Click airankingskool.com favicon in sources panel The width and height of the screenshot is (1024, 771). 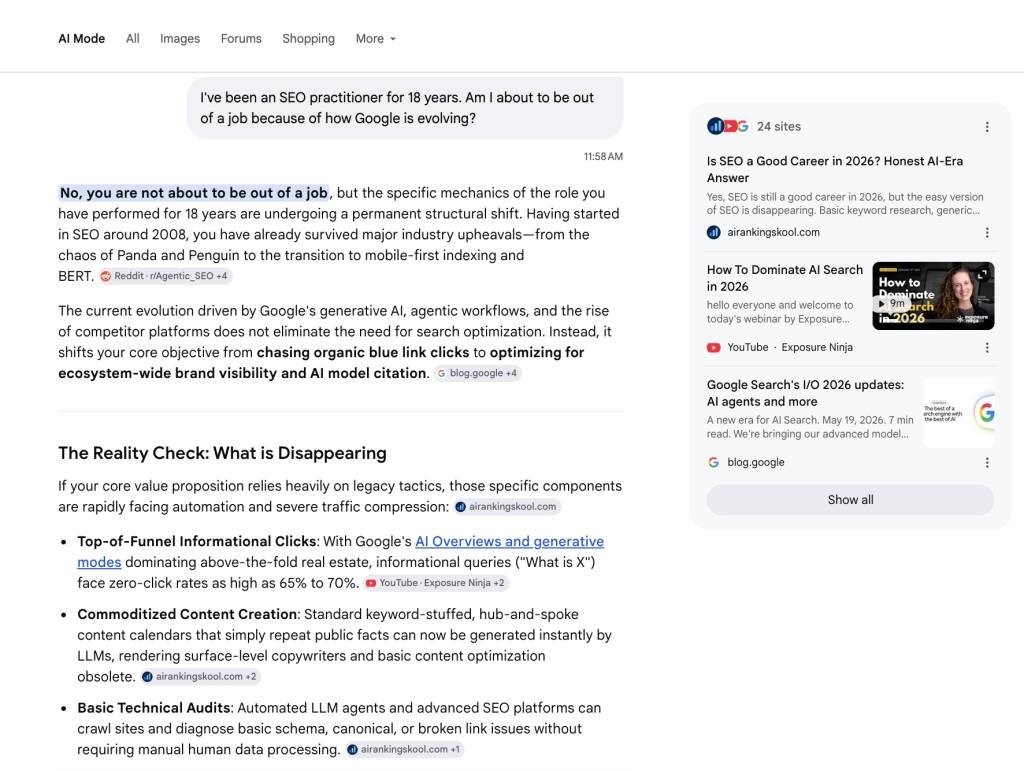(x=714, y=232)
